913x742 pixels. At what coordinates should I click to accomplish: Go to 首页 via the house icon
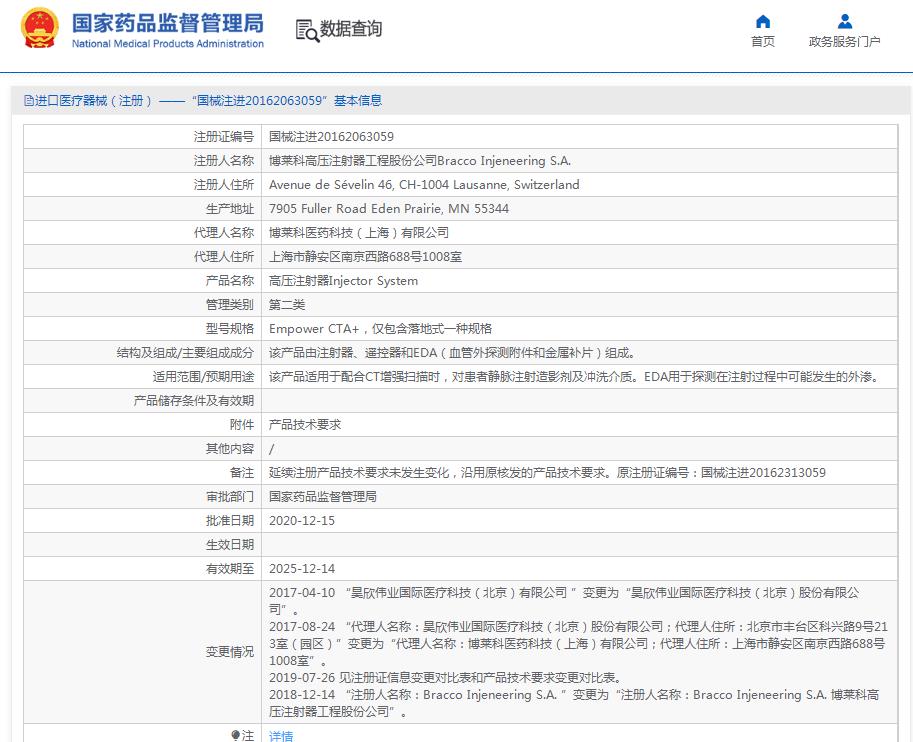tap(763, 22)
